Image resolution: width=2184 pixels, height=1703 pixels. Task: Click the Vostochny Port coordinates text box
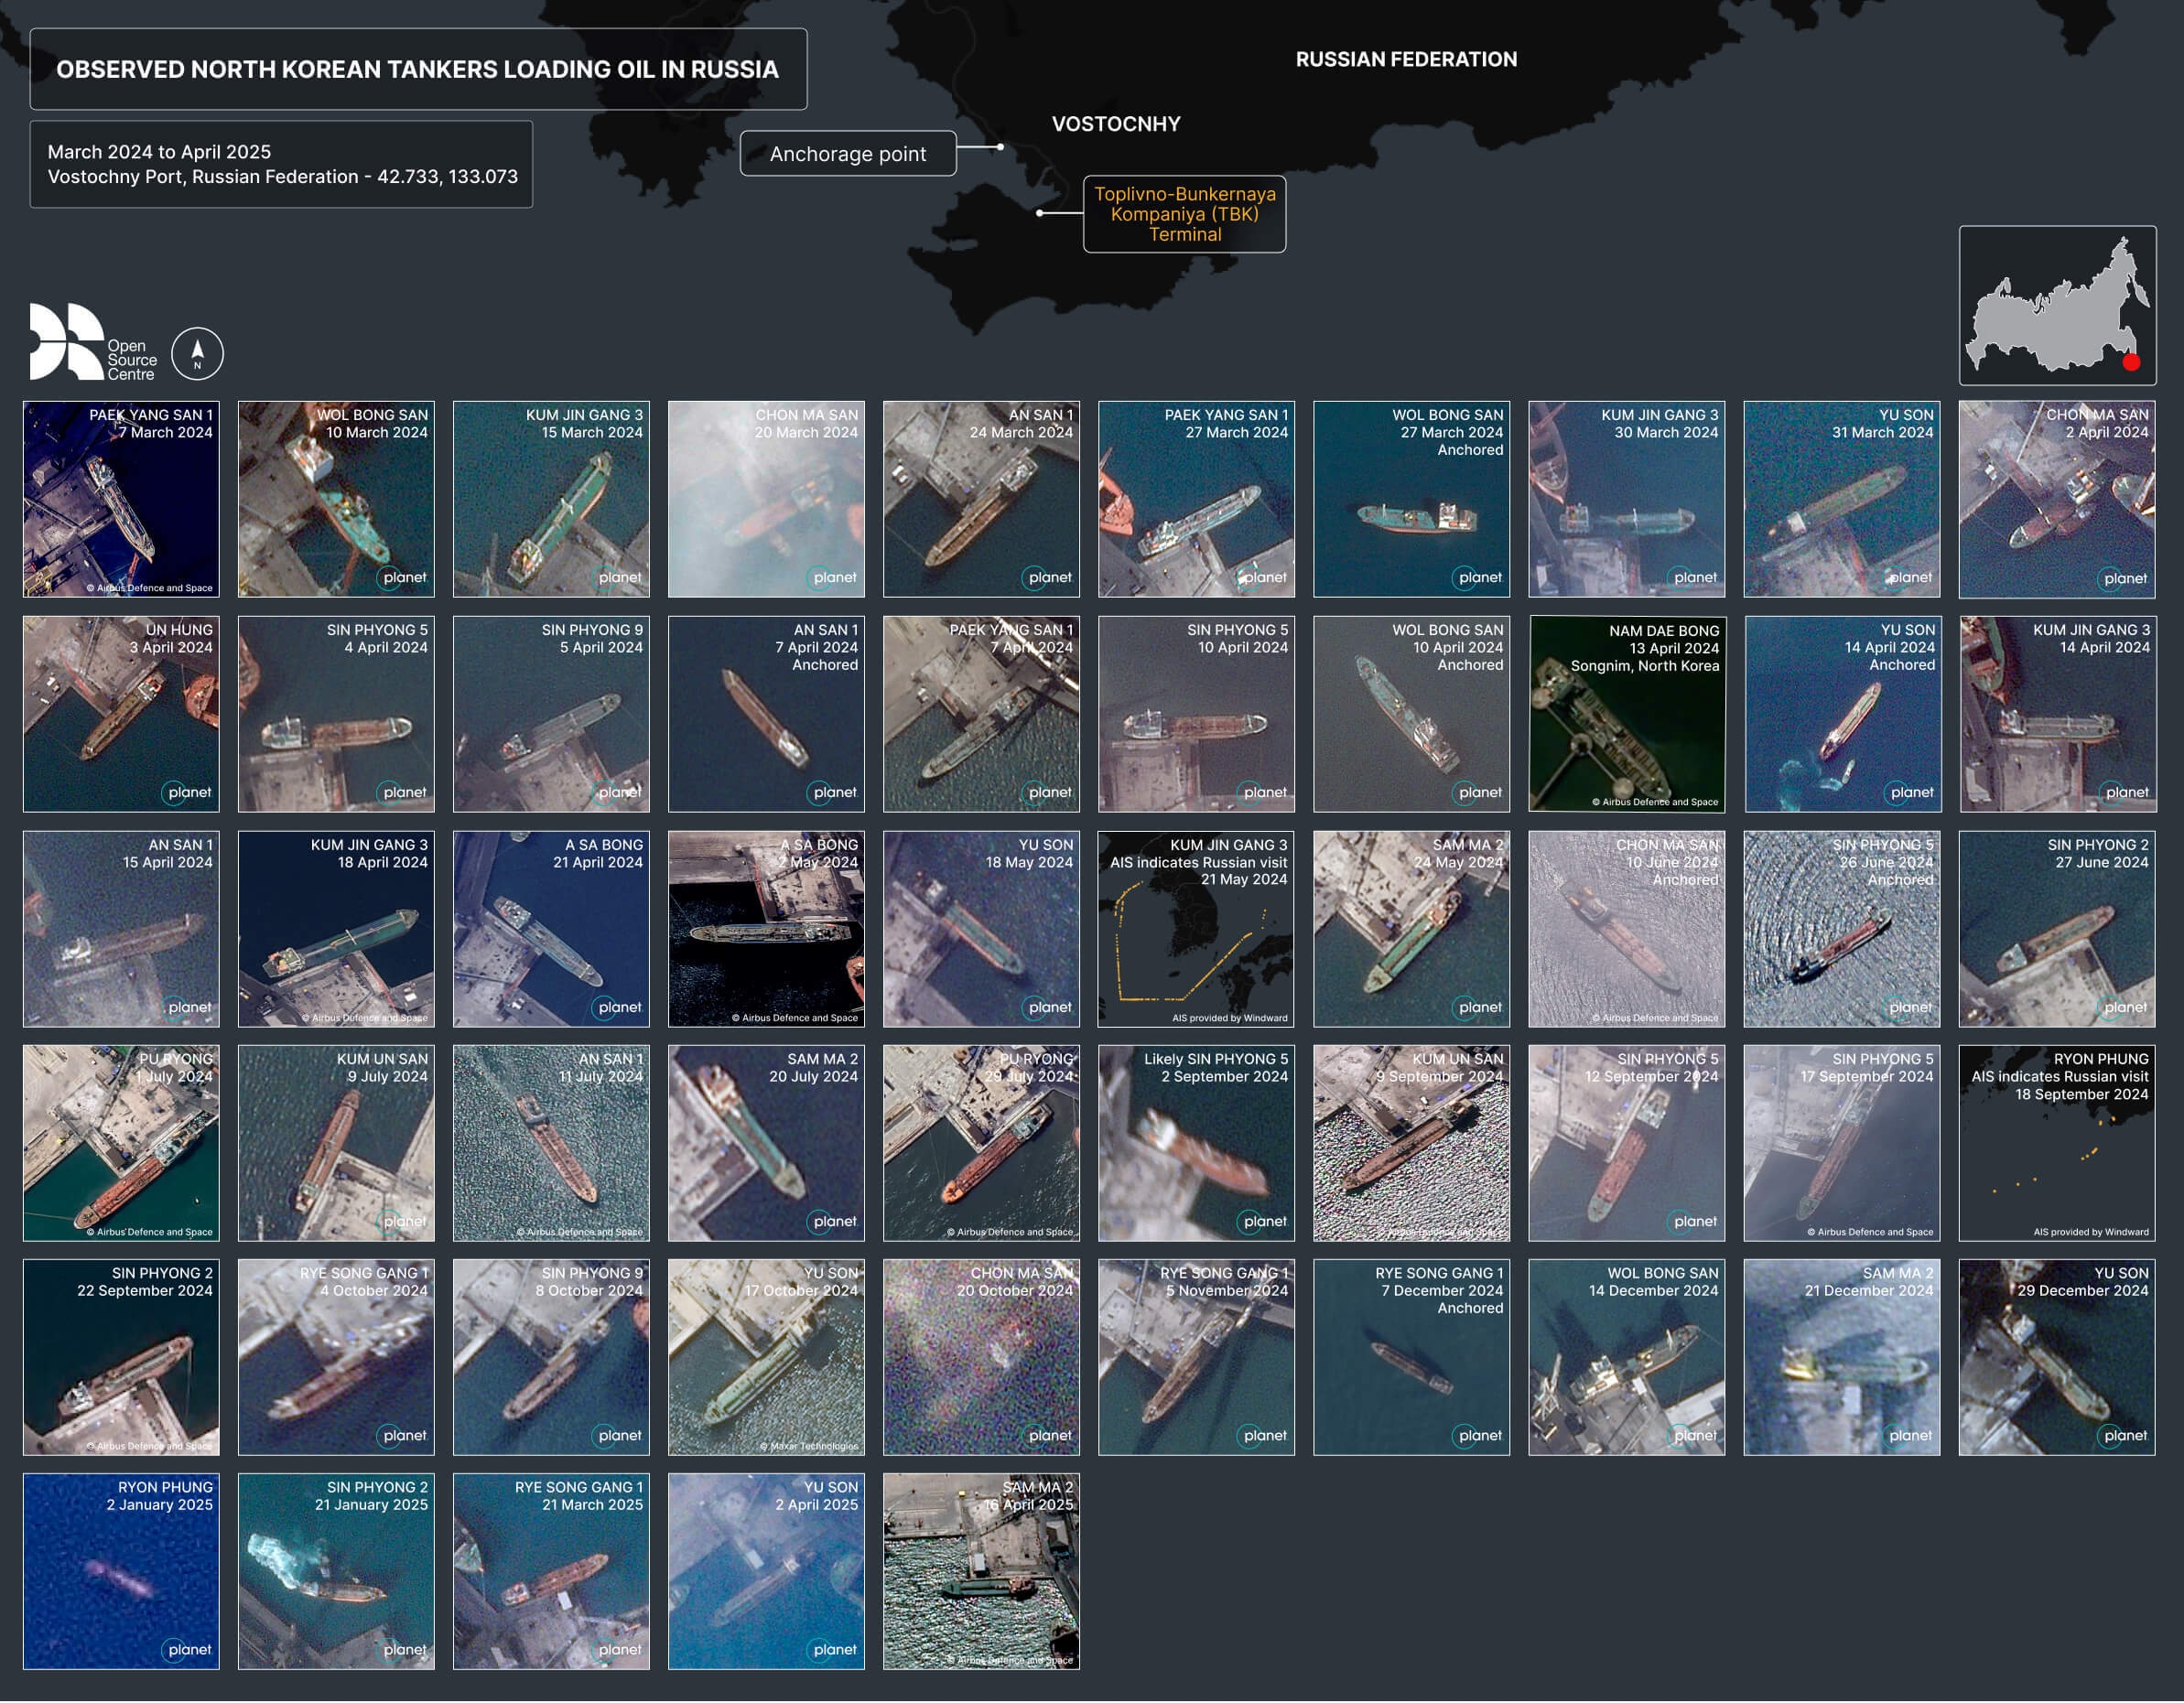pos(282,165)
